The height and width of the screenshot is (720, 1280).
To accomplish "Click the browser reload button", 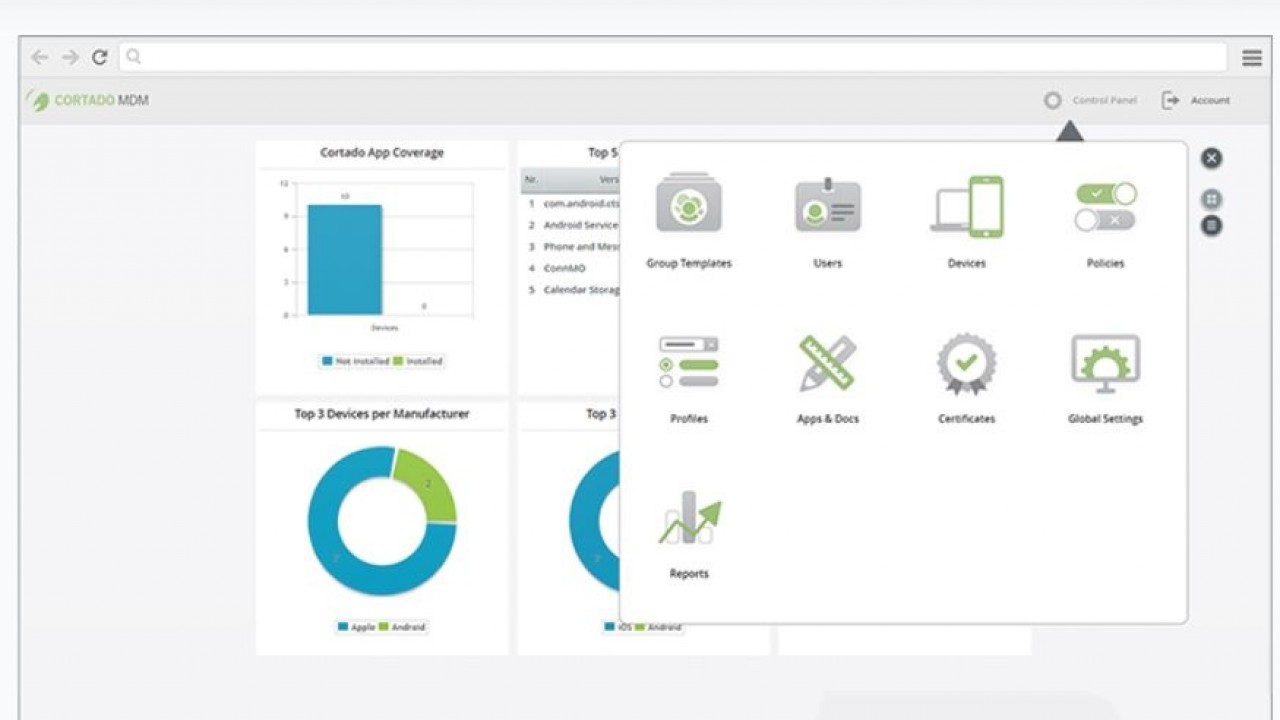I will pyautogui.click(x=99, y=58).
